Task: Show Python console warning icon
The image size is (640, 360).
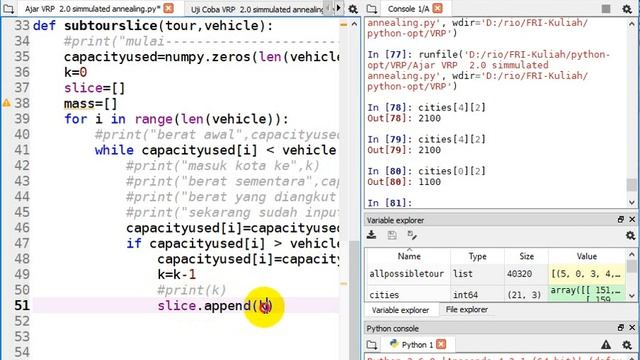Action: [x=606, y=345]
